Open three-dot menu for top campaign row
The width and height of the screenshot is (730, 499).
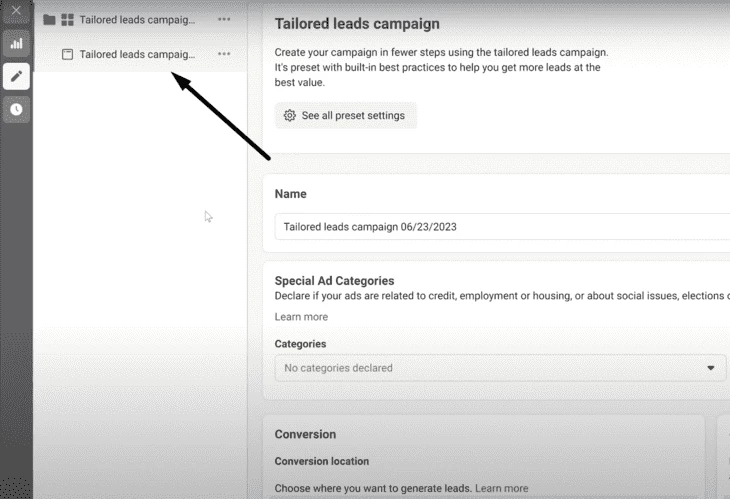pyautogui.click(x=224, y=20)
